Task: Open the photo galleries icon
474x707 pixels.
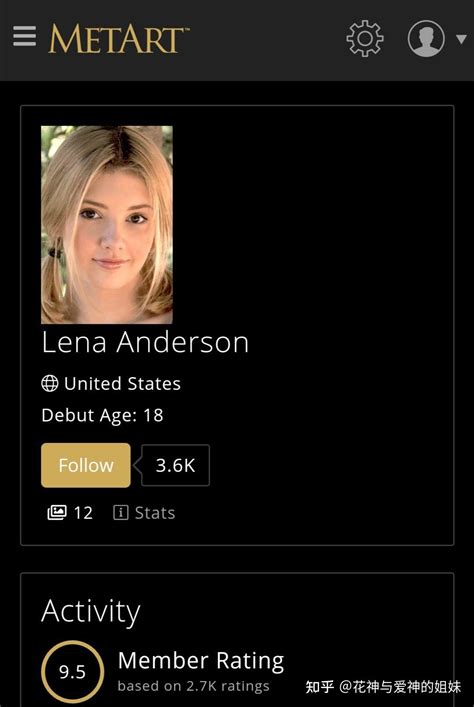Action: pos(57,513)
